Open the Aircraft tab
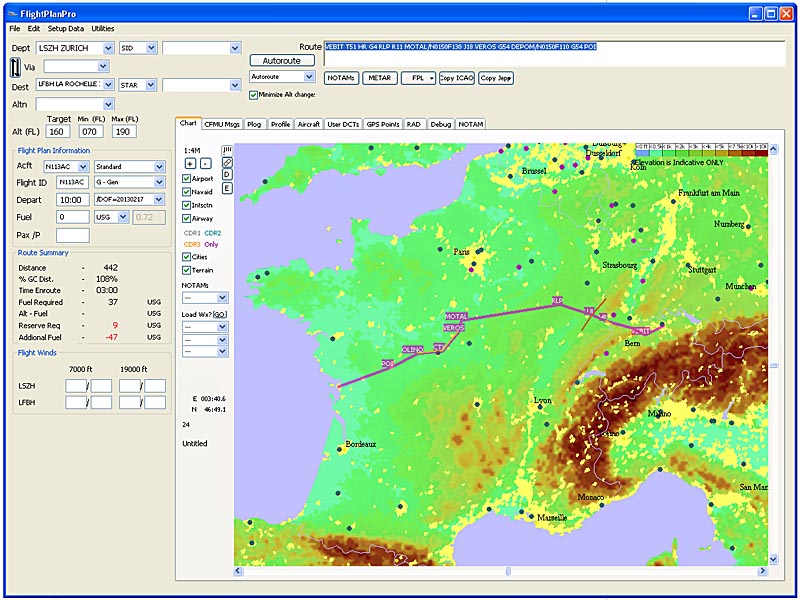800x600 pixels. pos(309,124)
